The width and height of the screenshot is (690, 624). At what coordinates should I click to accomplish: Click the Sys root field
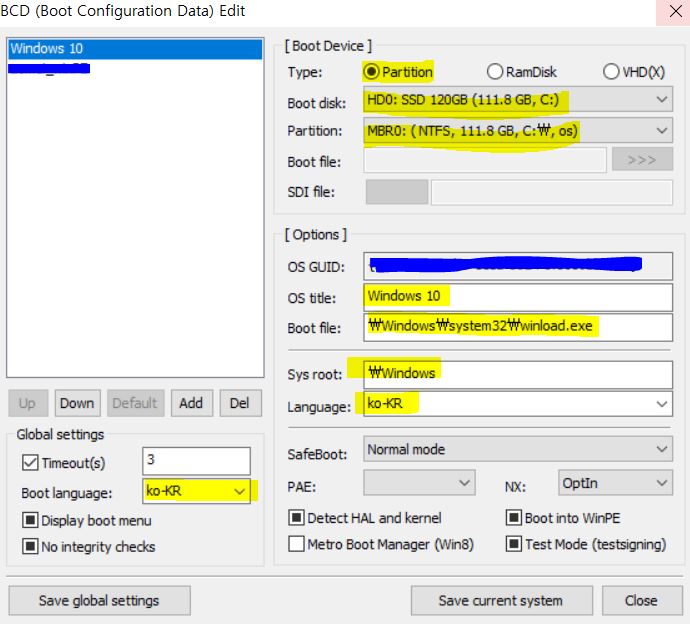point(518,374)
